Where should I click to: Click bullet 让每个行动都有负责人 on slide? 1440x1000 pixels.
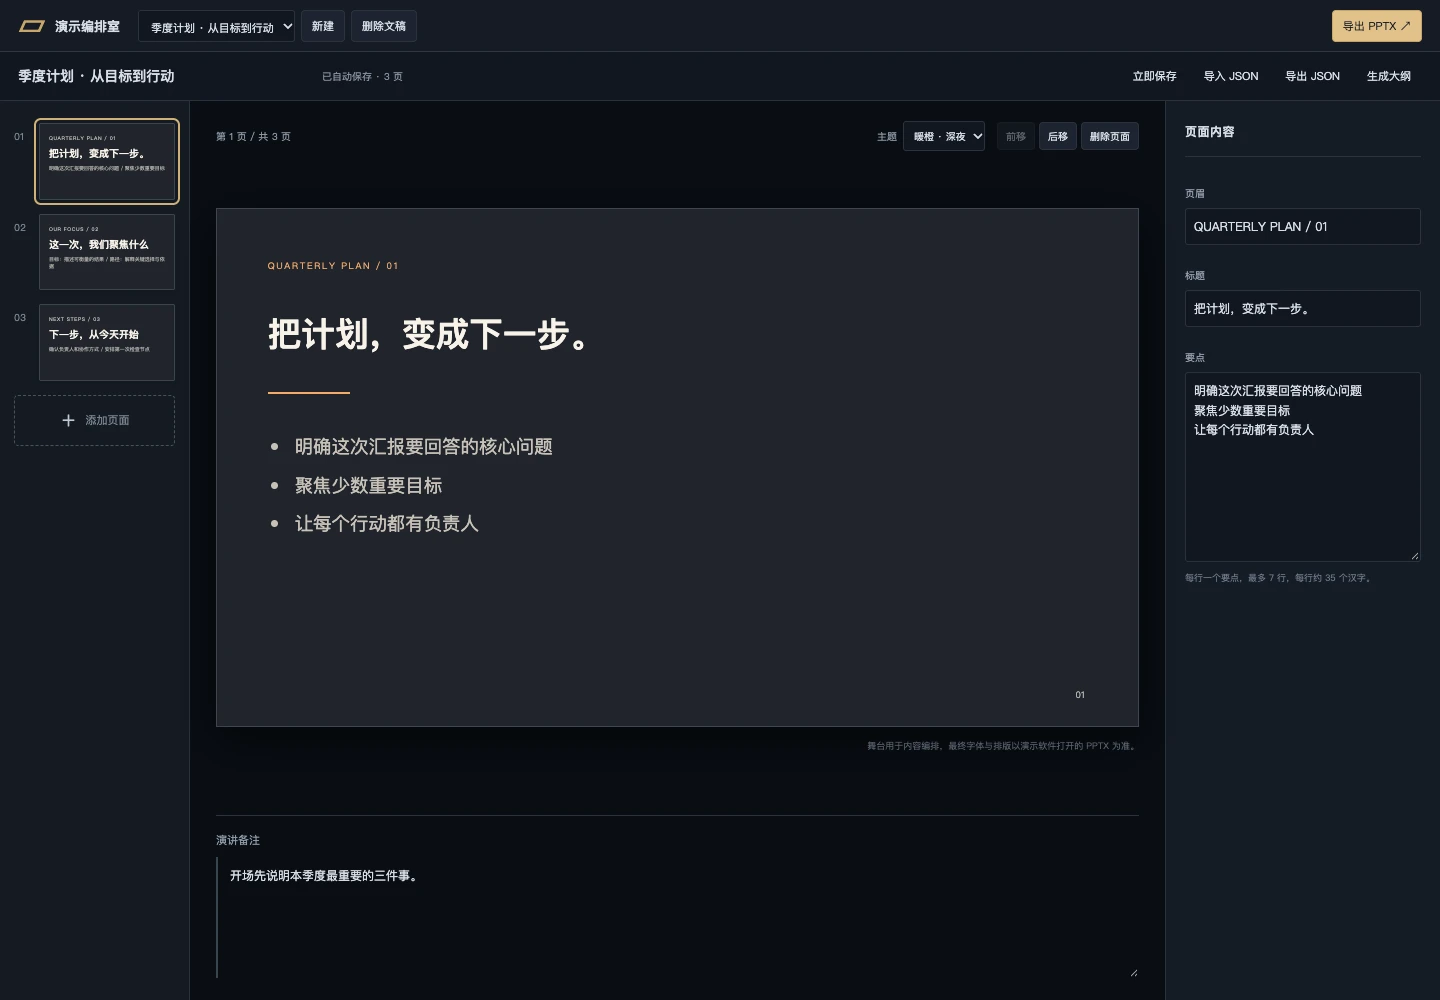(x=386, y=523)
